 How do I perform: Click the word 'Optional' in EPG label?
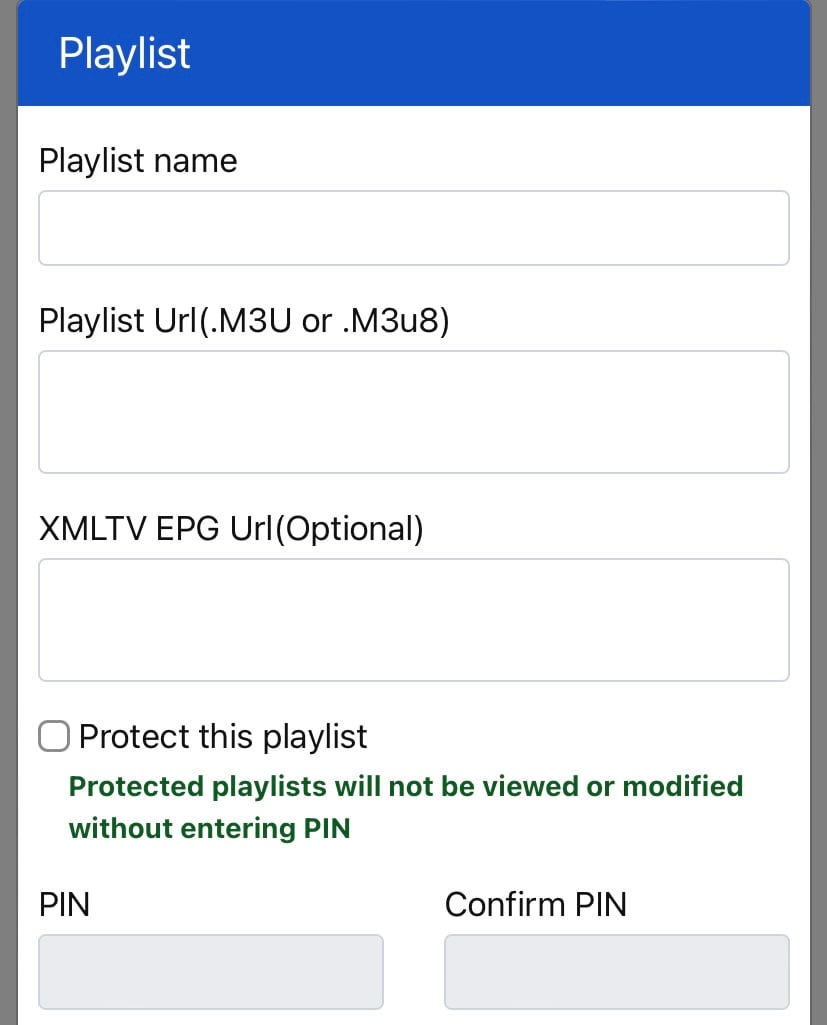click(348, 529)
